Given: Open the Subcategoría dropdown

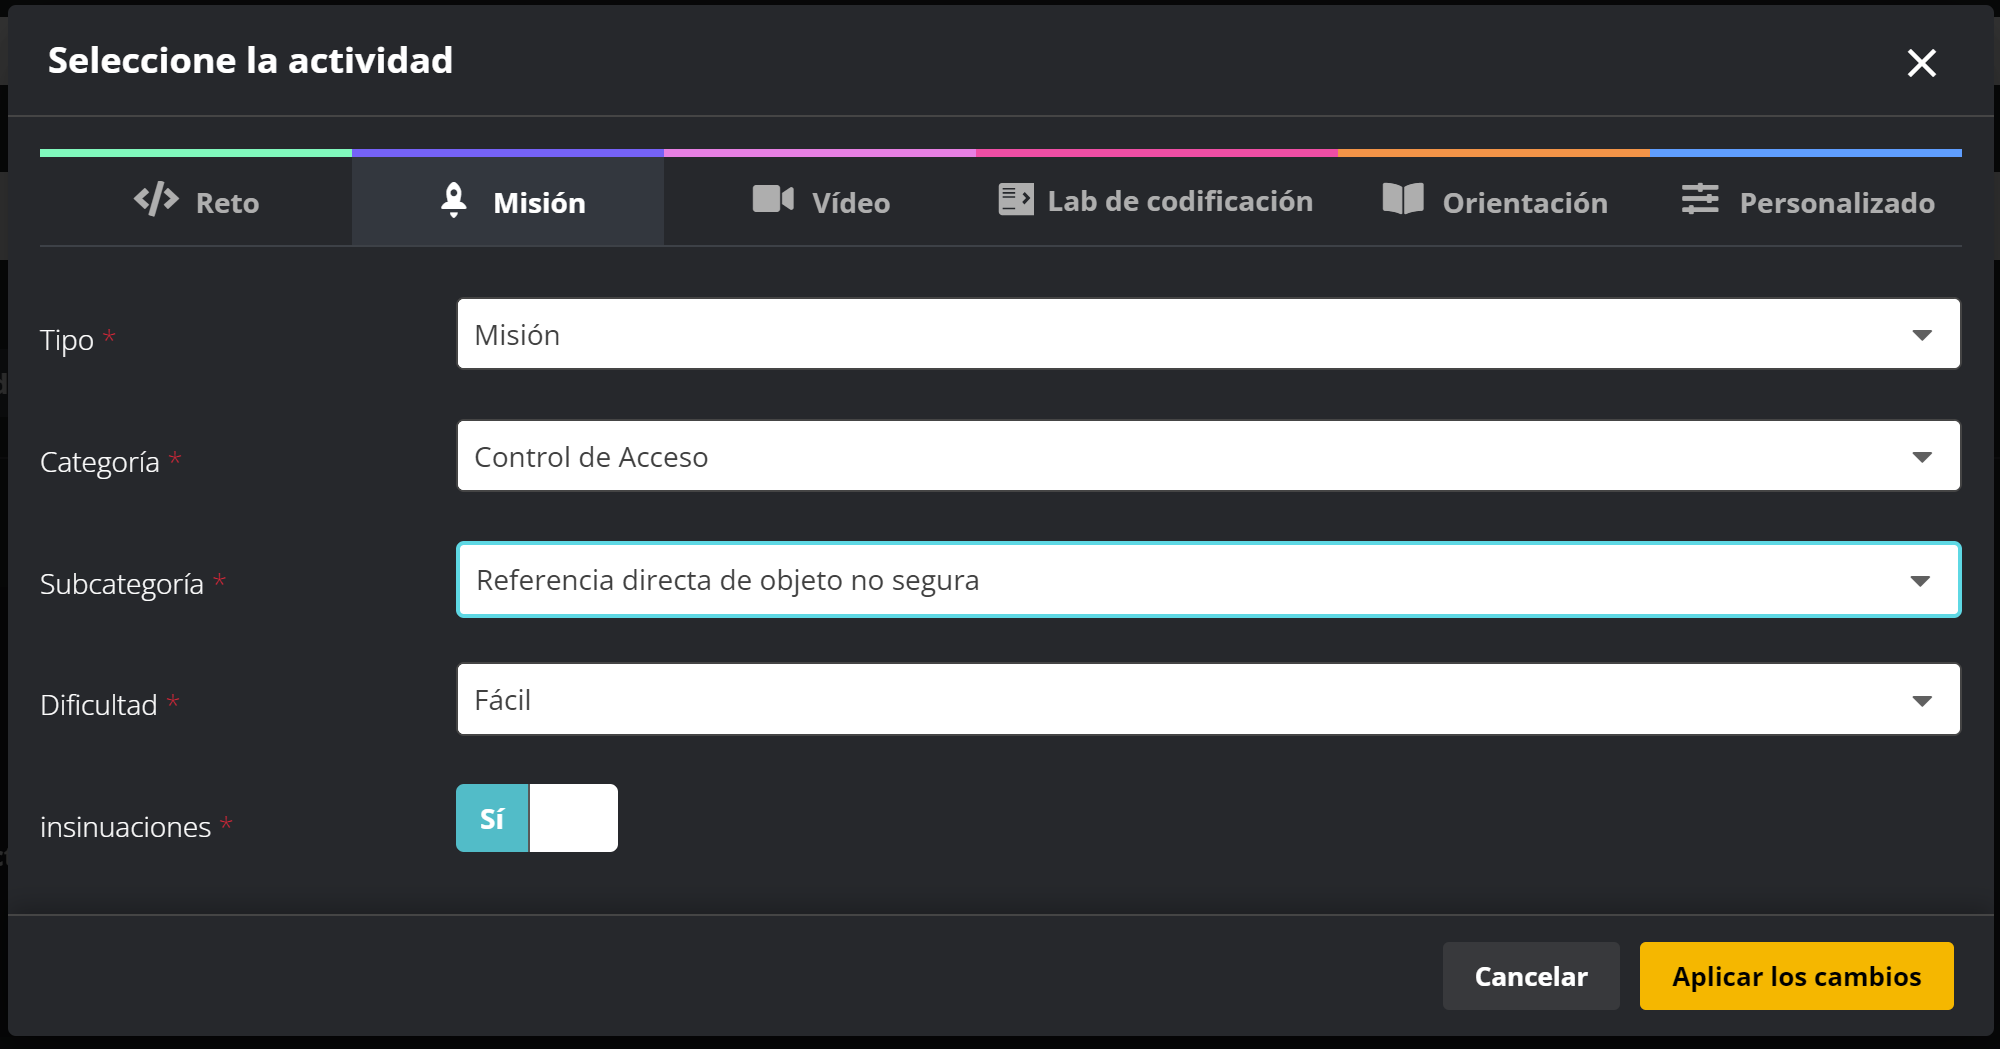Looking at the screenshot, I should click(1208, 580).
